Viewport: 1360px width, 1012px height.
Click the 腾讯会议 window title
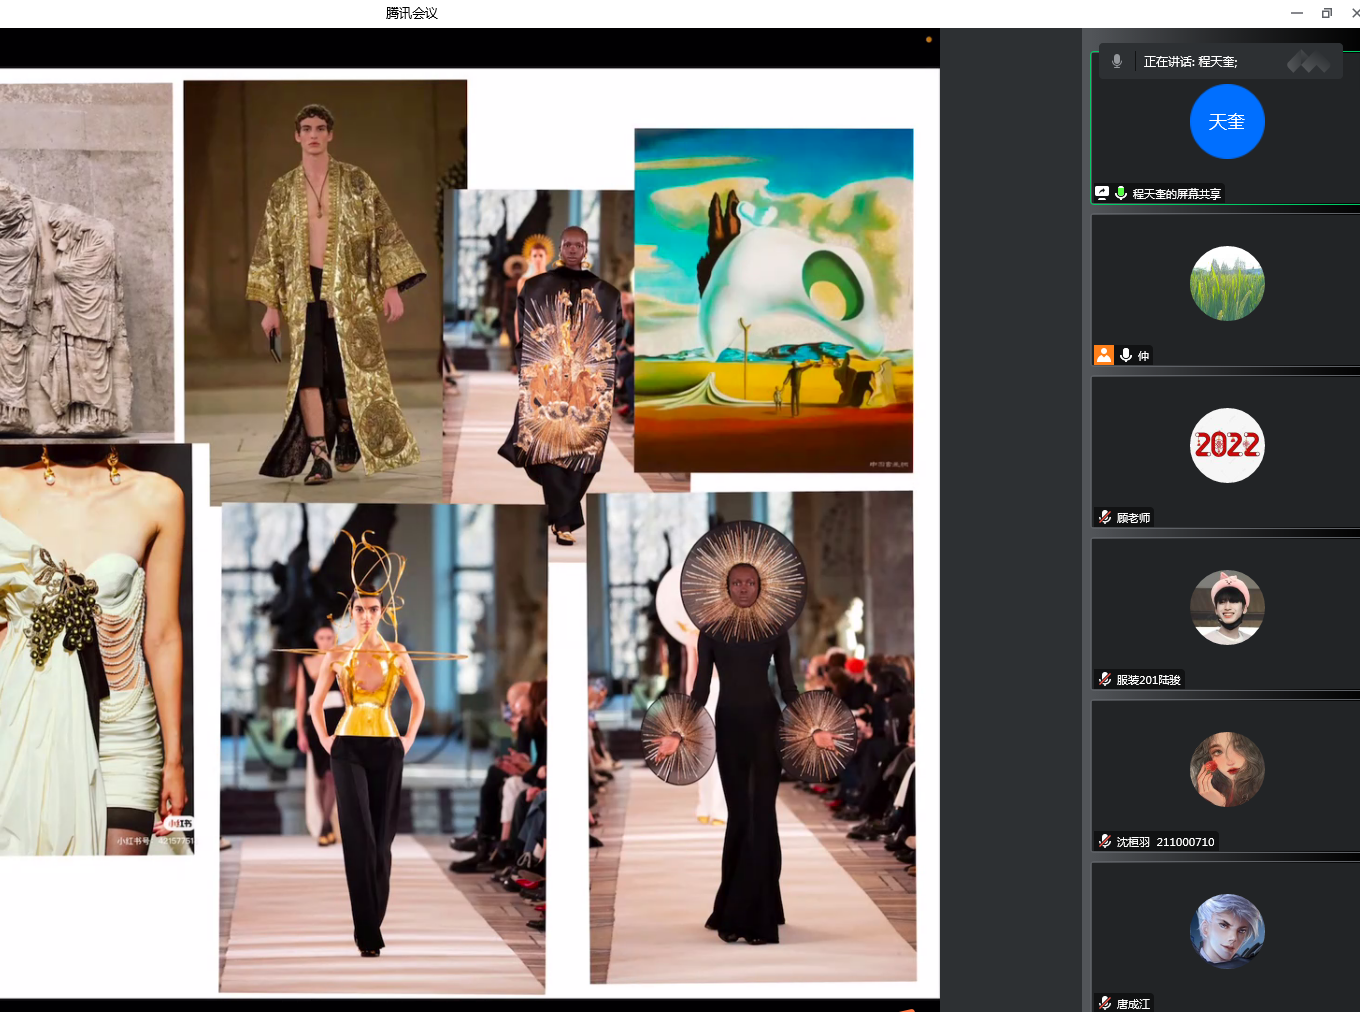pyautogui.click(x=412, y=13)
